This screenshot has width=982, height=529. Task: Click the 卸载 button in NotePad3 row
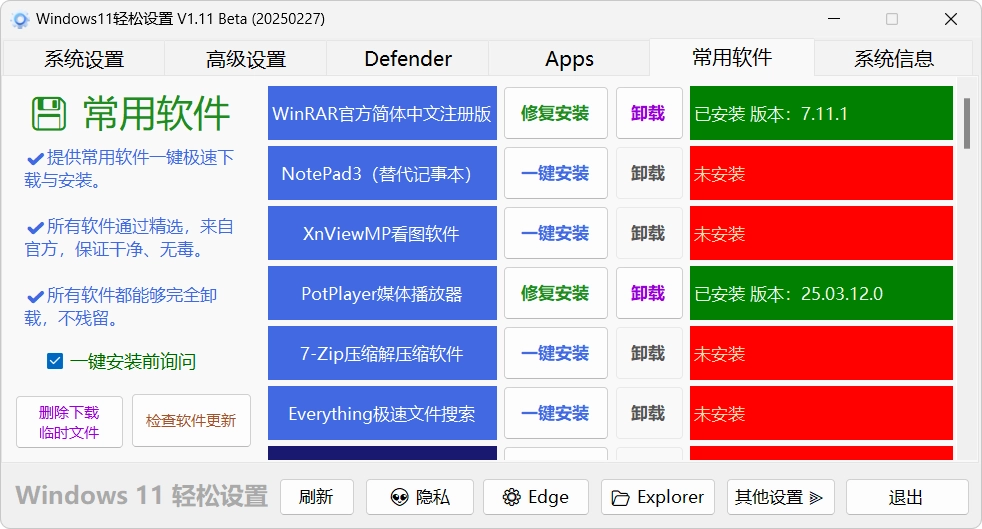649,173
